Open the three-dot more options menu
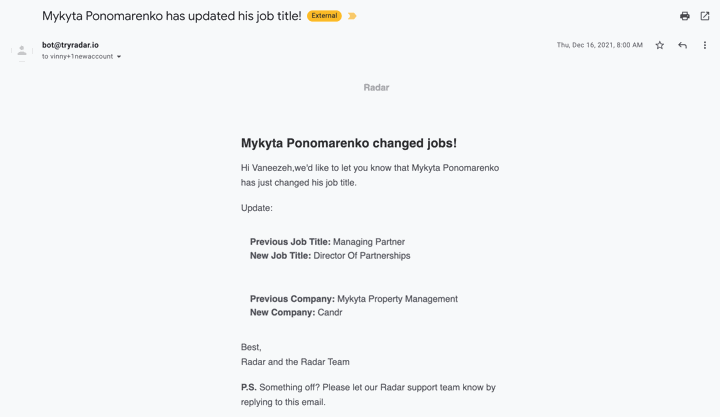Image resolution: width=720 pixels, height=417 pixels. tap(704, 45)
